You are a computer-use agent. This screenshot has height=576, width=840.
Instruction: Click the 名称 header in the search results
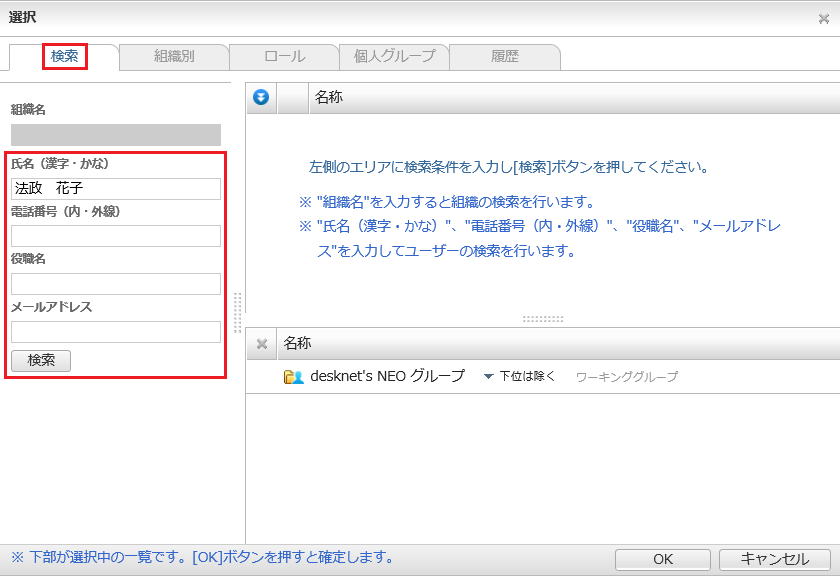pyautogui.click(x=328, y=97)
